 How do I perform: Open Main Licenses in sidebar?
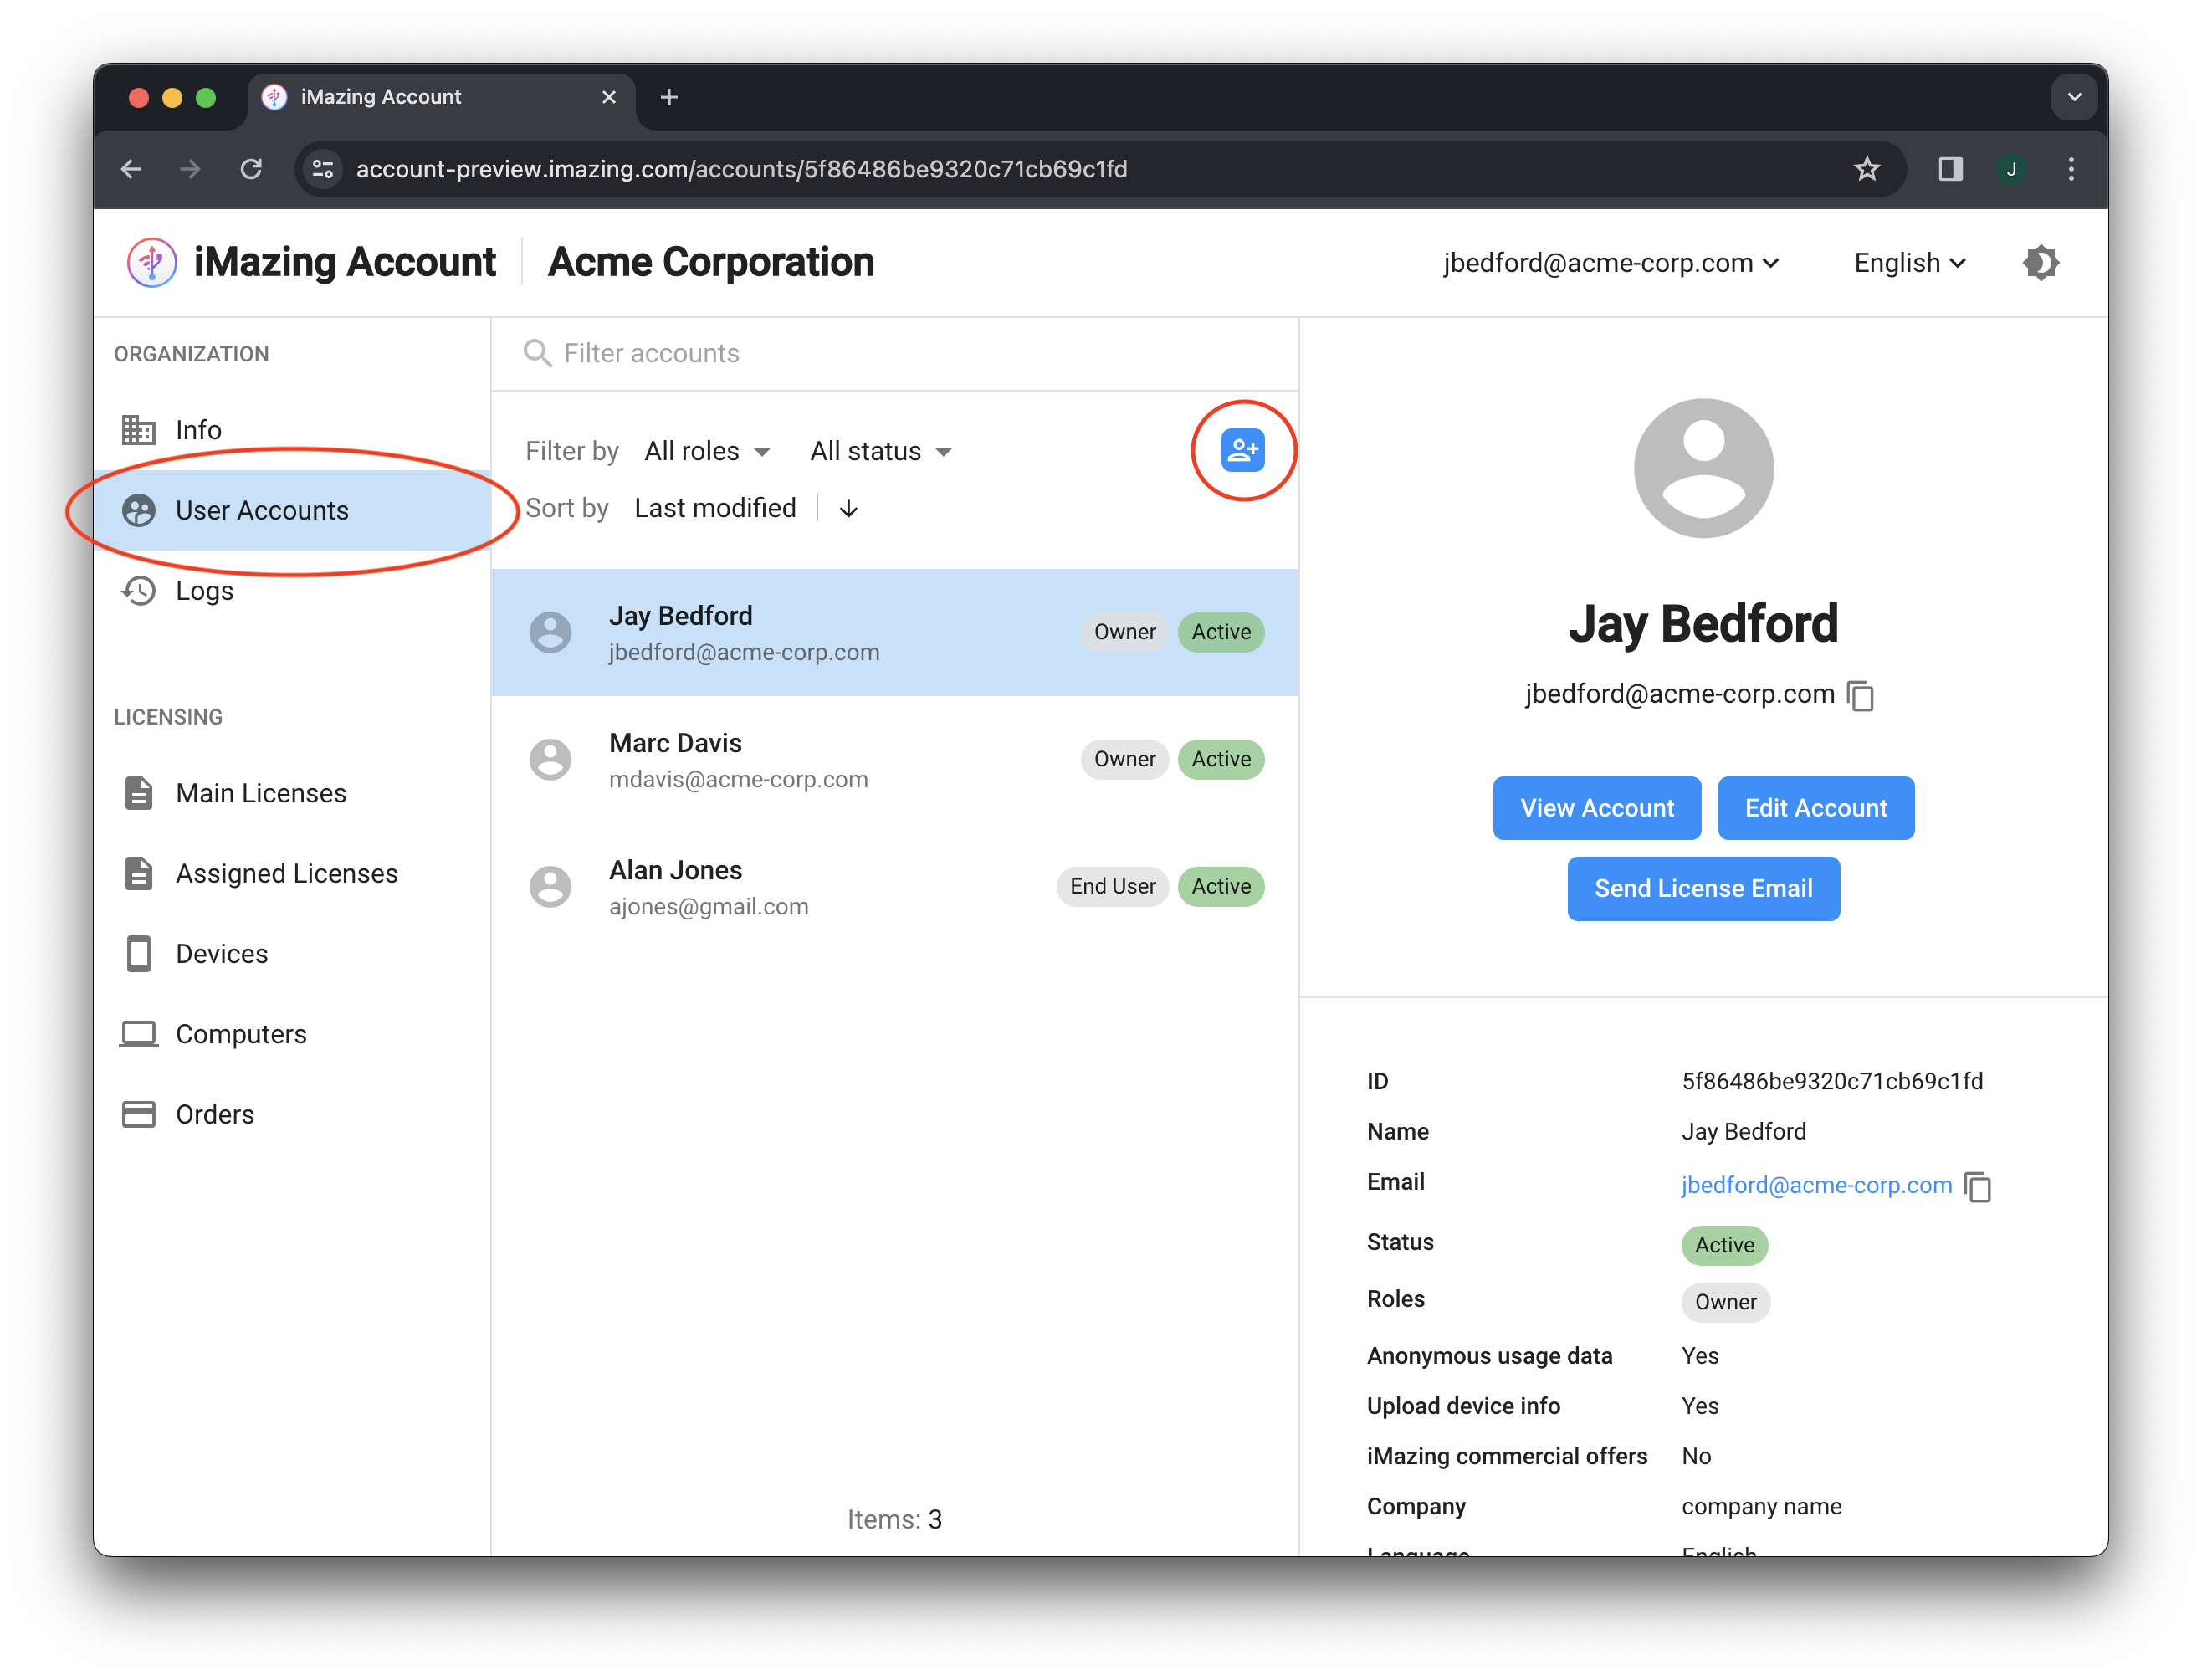pos(292,793)
